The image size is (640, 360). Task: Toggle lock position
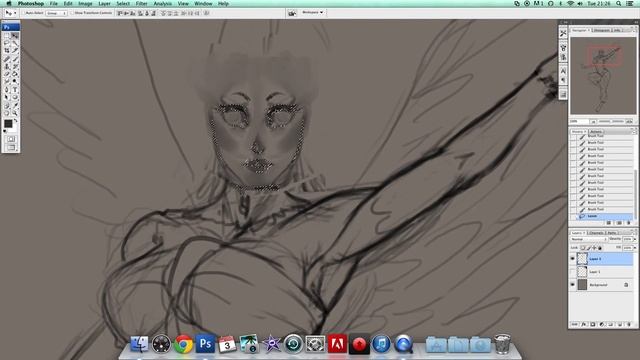coord(594,248)
